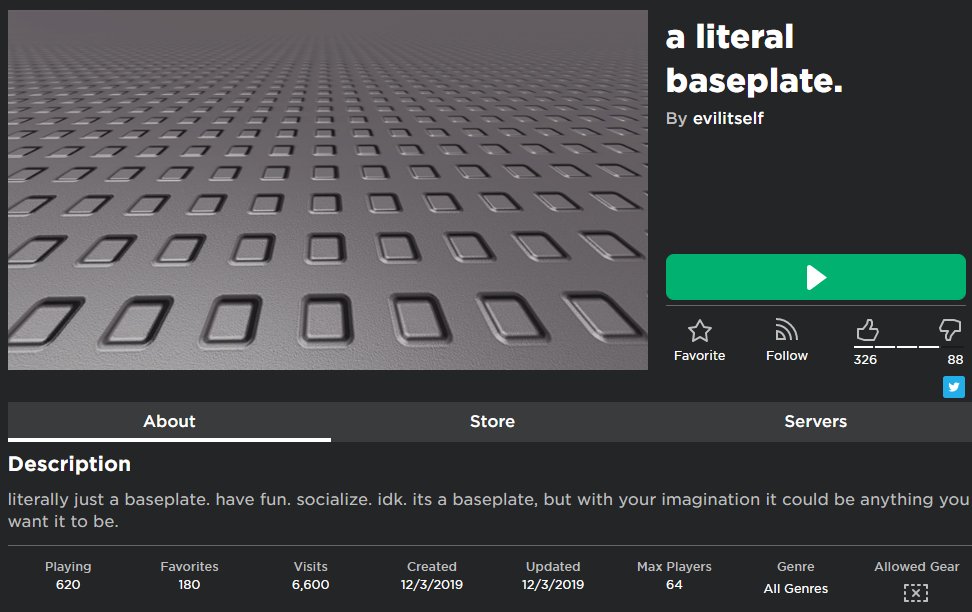Switch to the About tab
Screen dimensions: 972x612
(169, 422)
